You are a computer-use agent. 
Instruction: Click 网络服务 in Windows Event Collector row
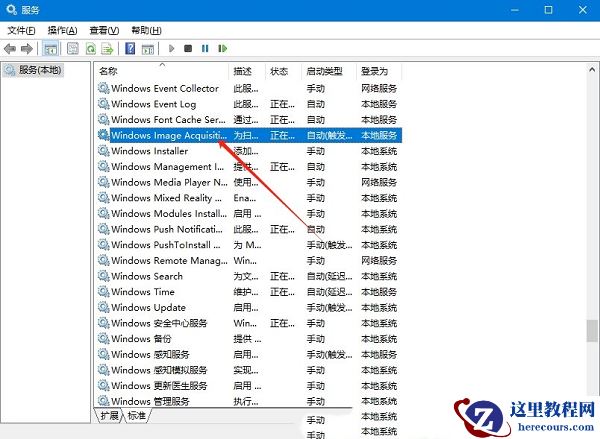(379, 88)
